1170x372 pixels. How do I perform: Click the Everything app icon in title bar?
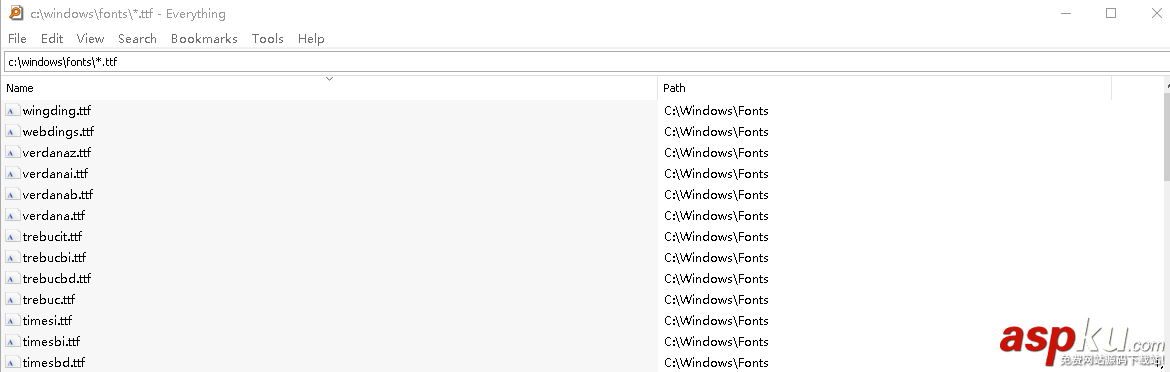click(x=16, y=13)
